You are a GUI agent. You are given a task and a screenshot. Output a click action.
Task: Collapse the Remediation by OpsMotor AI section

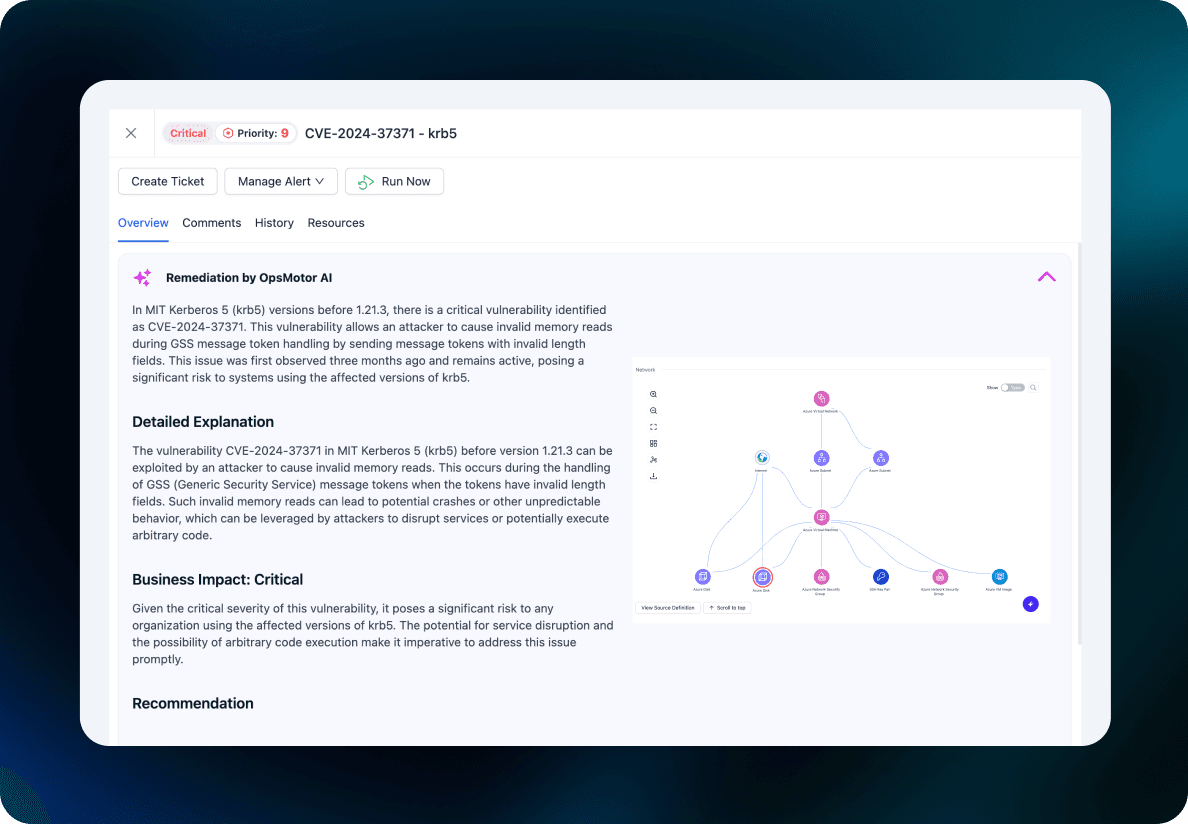tap(1046, 277)
